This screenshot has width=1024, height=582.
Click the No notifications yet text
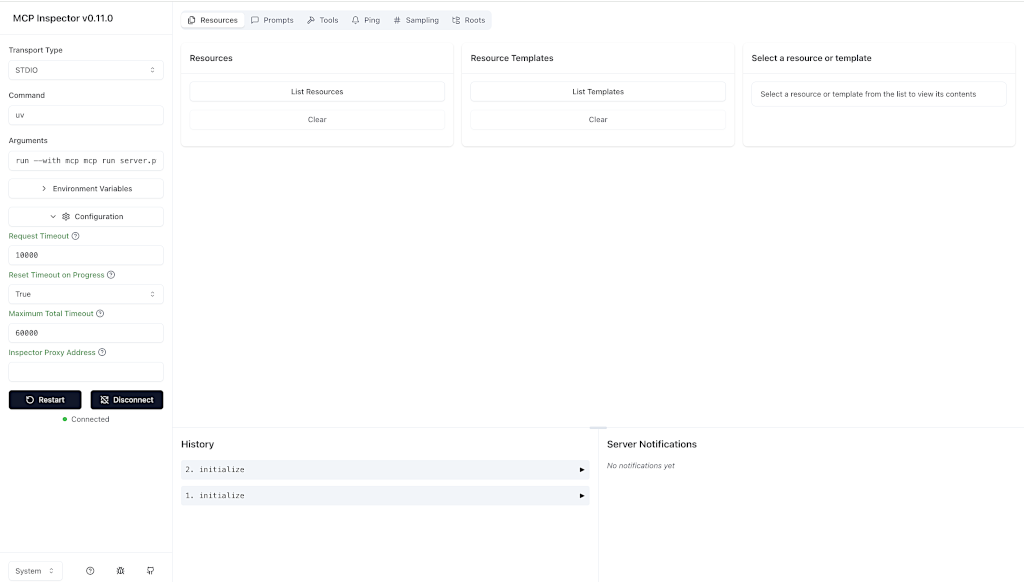641,466
